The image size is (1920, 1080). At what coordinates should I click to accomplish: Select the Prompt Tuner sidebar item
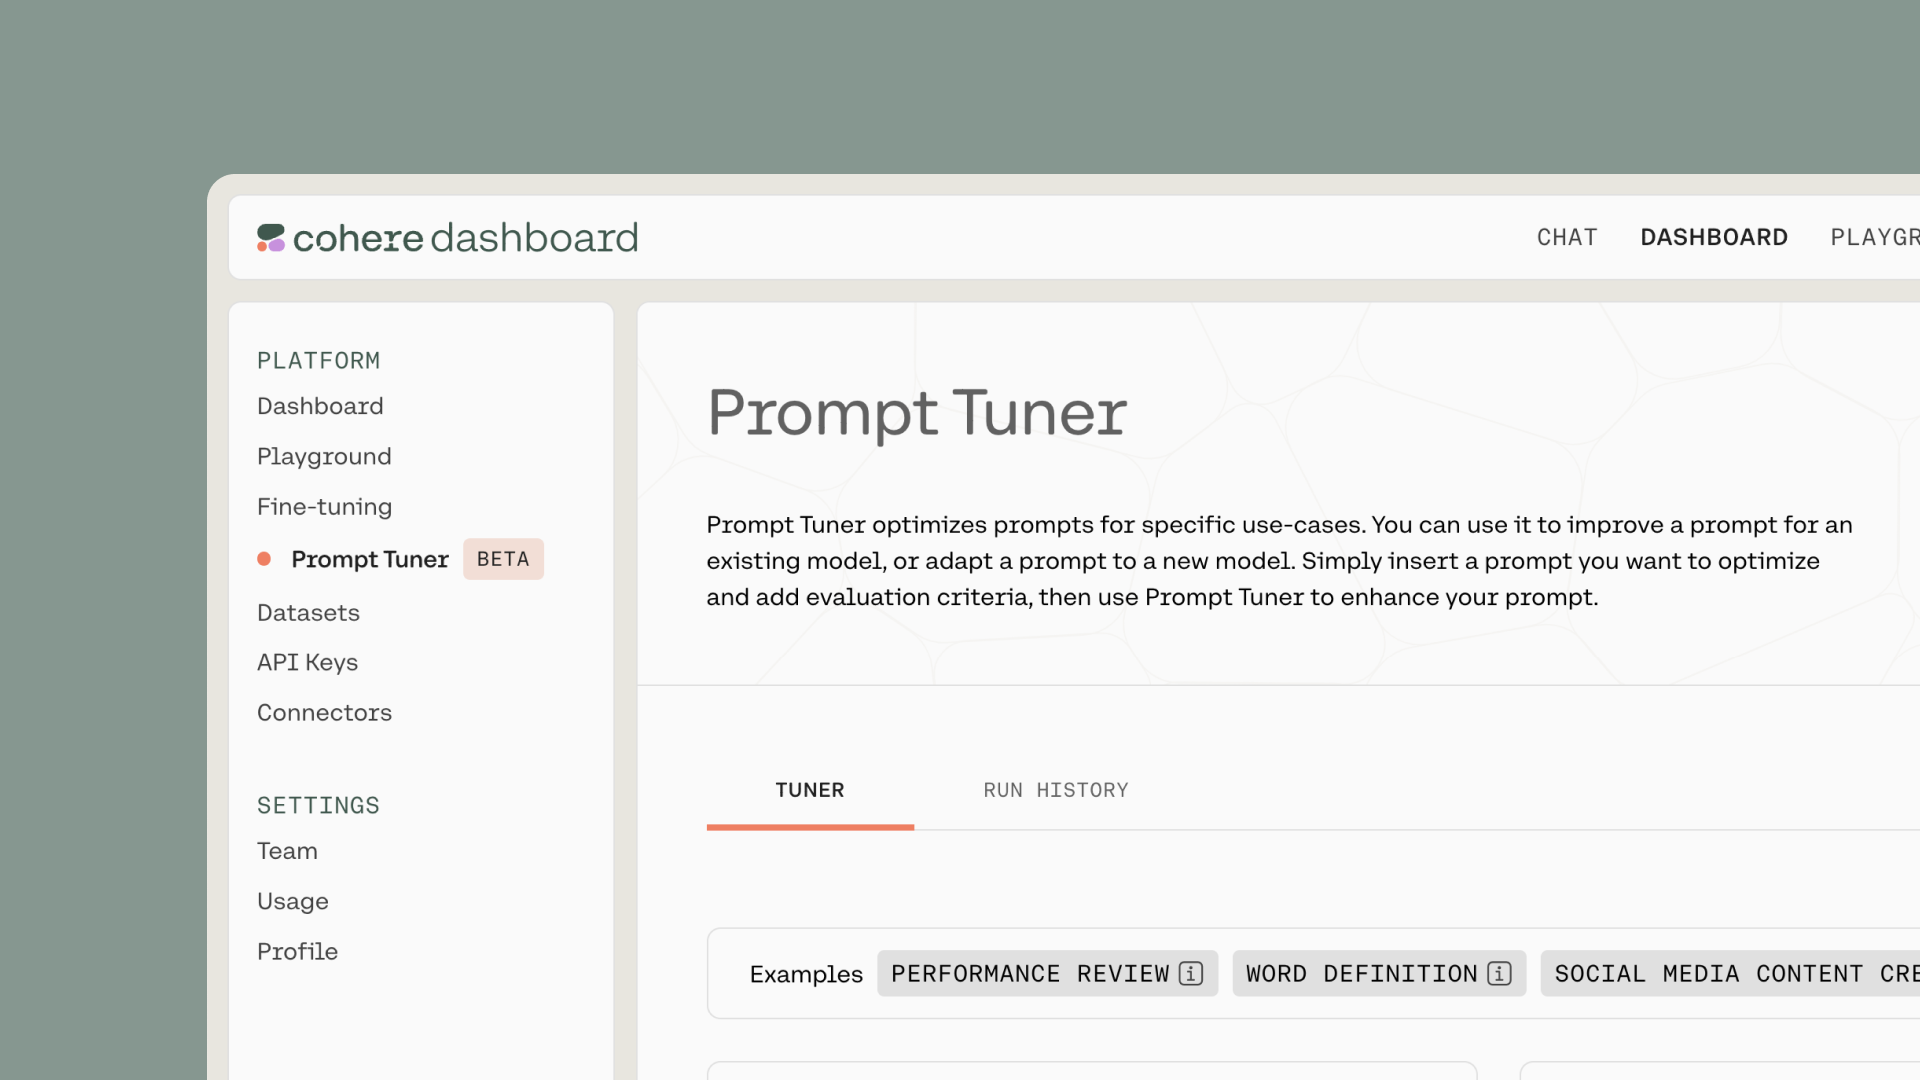tap(369, 558)
